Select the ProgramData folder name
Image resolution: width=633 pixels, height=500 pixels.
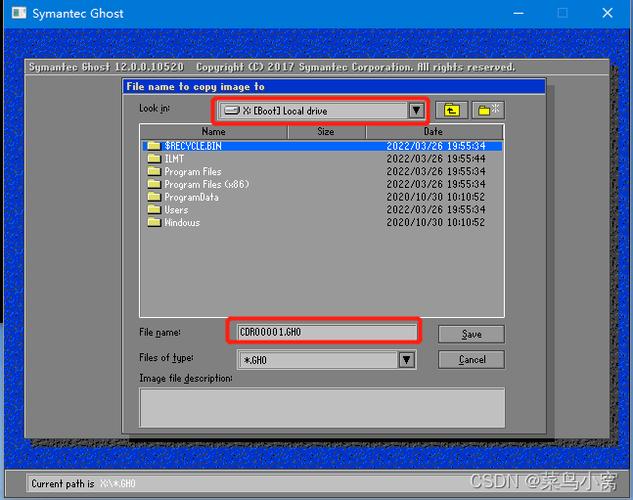click(191, 197)
